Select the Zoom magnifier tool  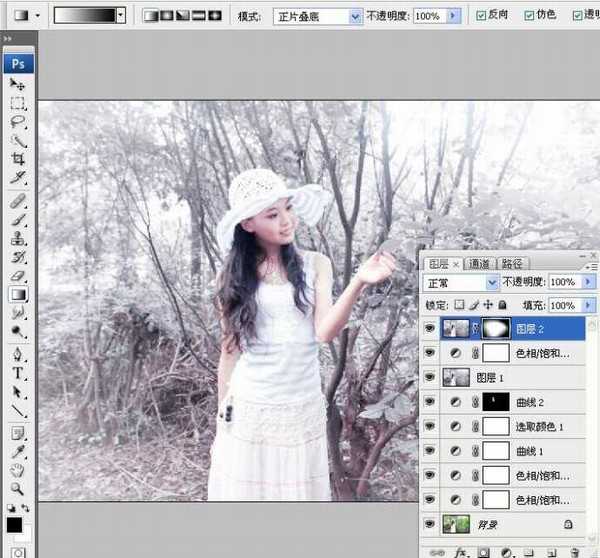click(x=18, y=489)
